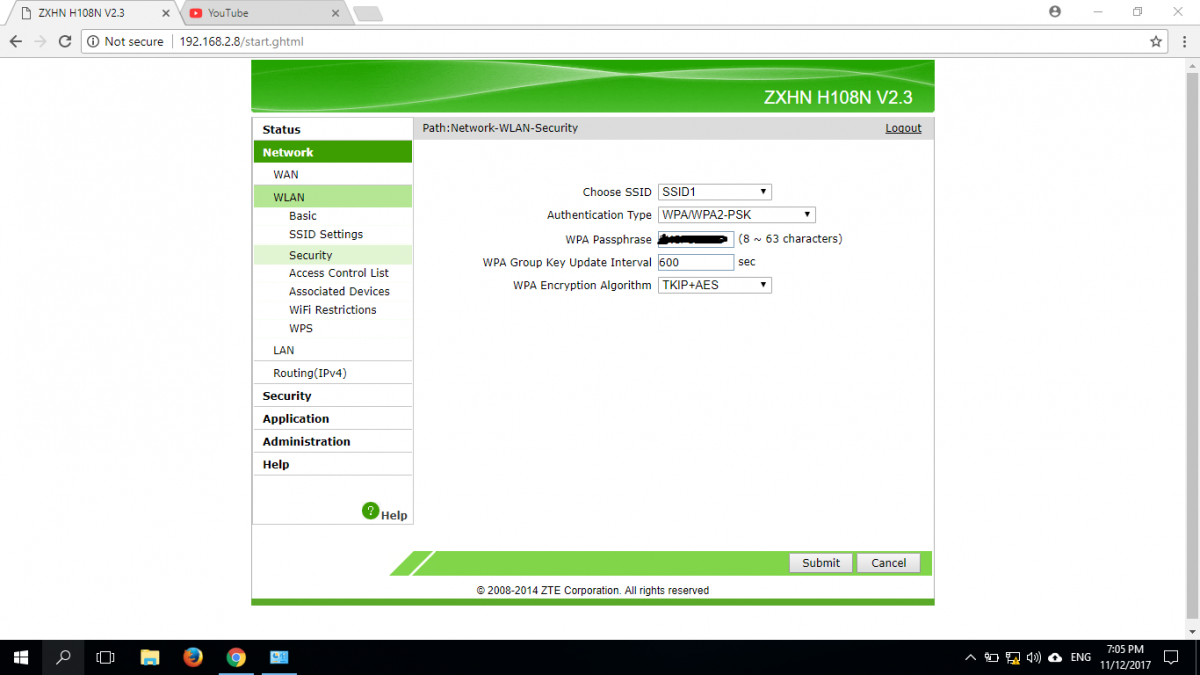Click the ENG language indicator
The image size is (1200, 675).
pos(1081,658)
